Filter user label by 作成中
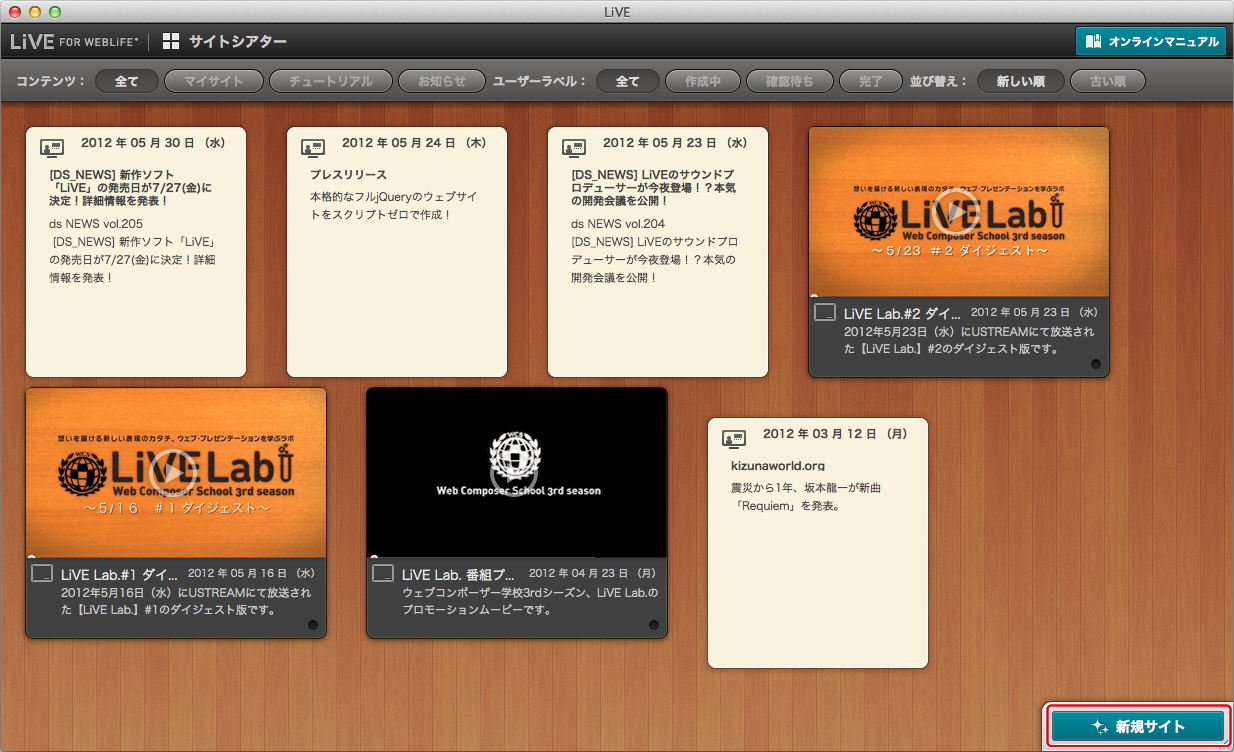Screen dimensions: 1234x752 (703, 81)
